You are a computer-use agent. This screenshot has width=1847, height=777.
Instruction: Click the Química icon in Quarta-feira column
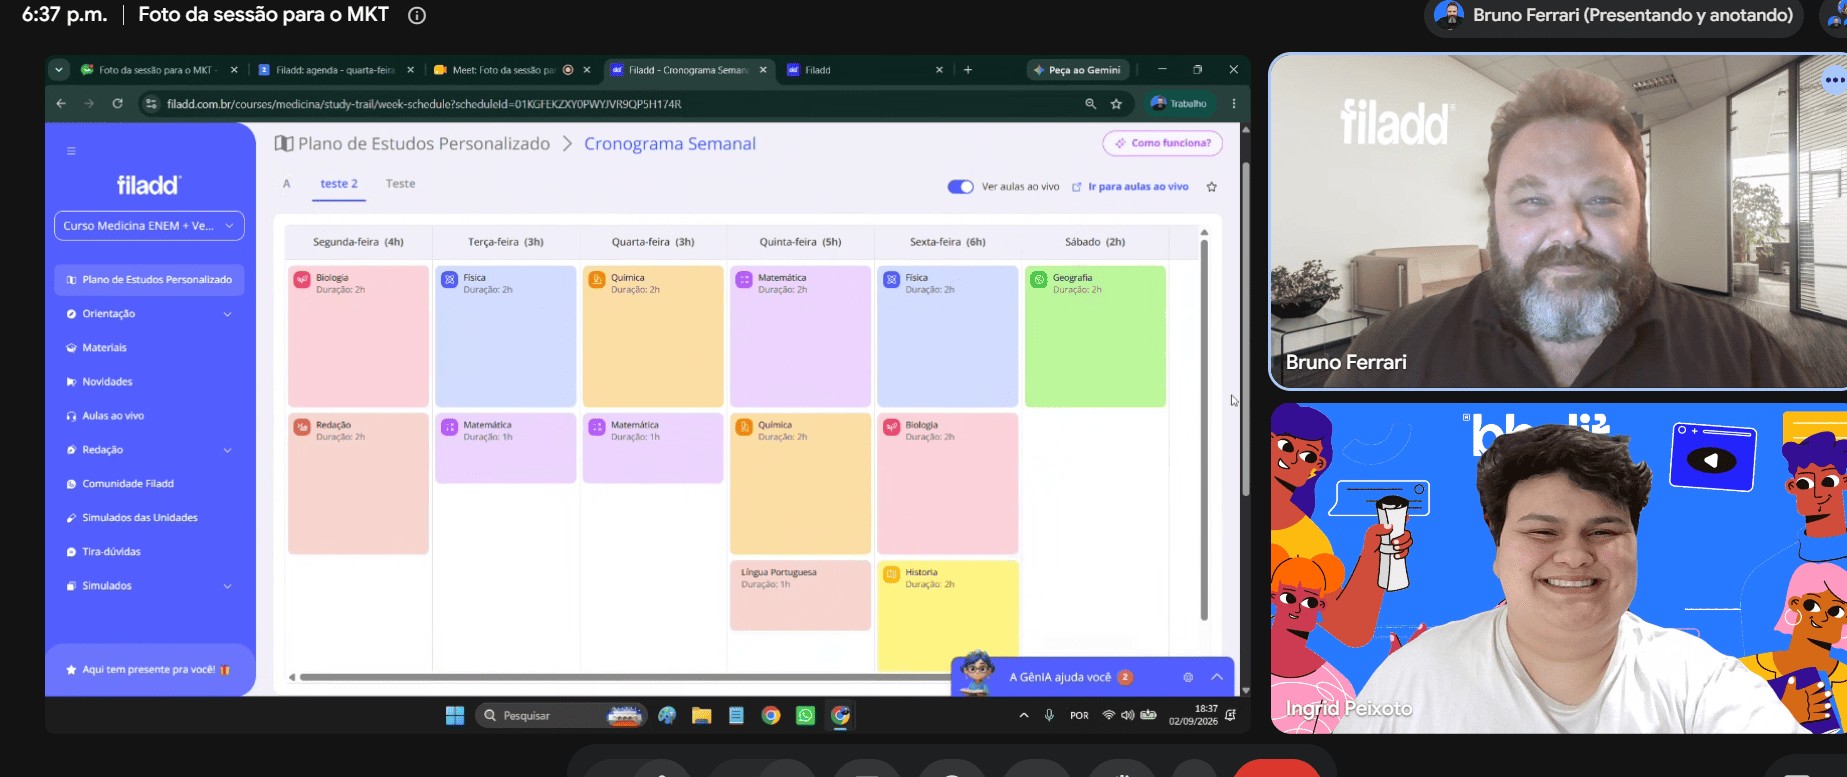click(x=597, y=279)
